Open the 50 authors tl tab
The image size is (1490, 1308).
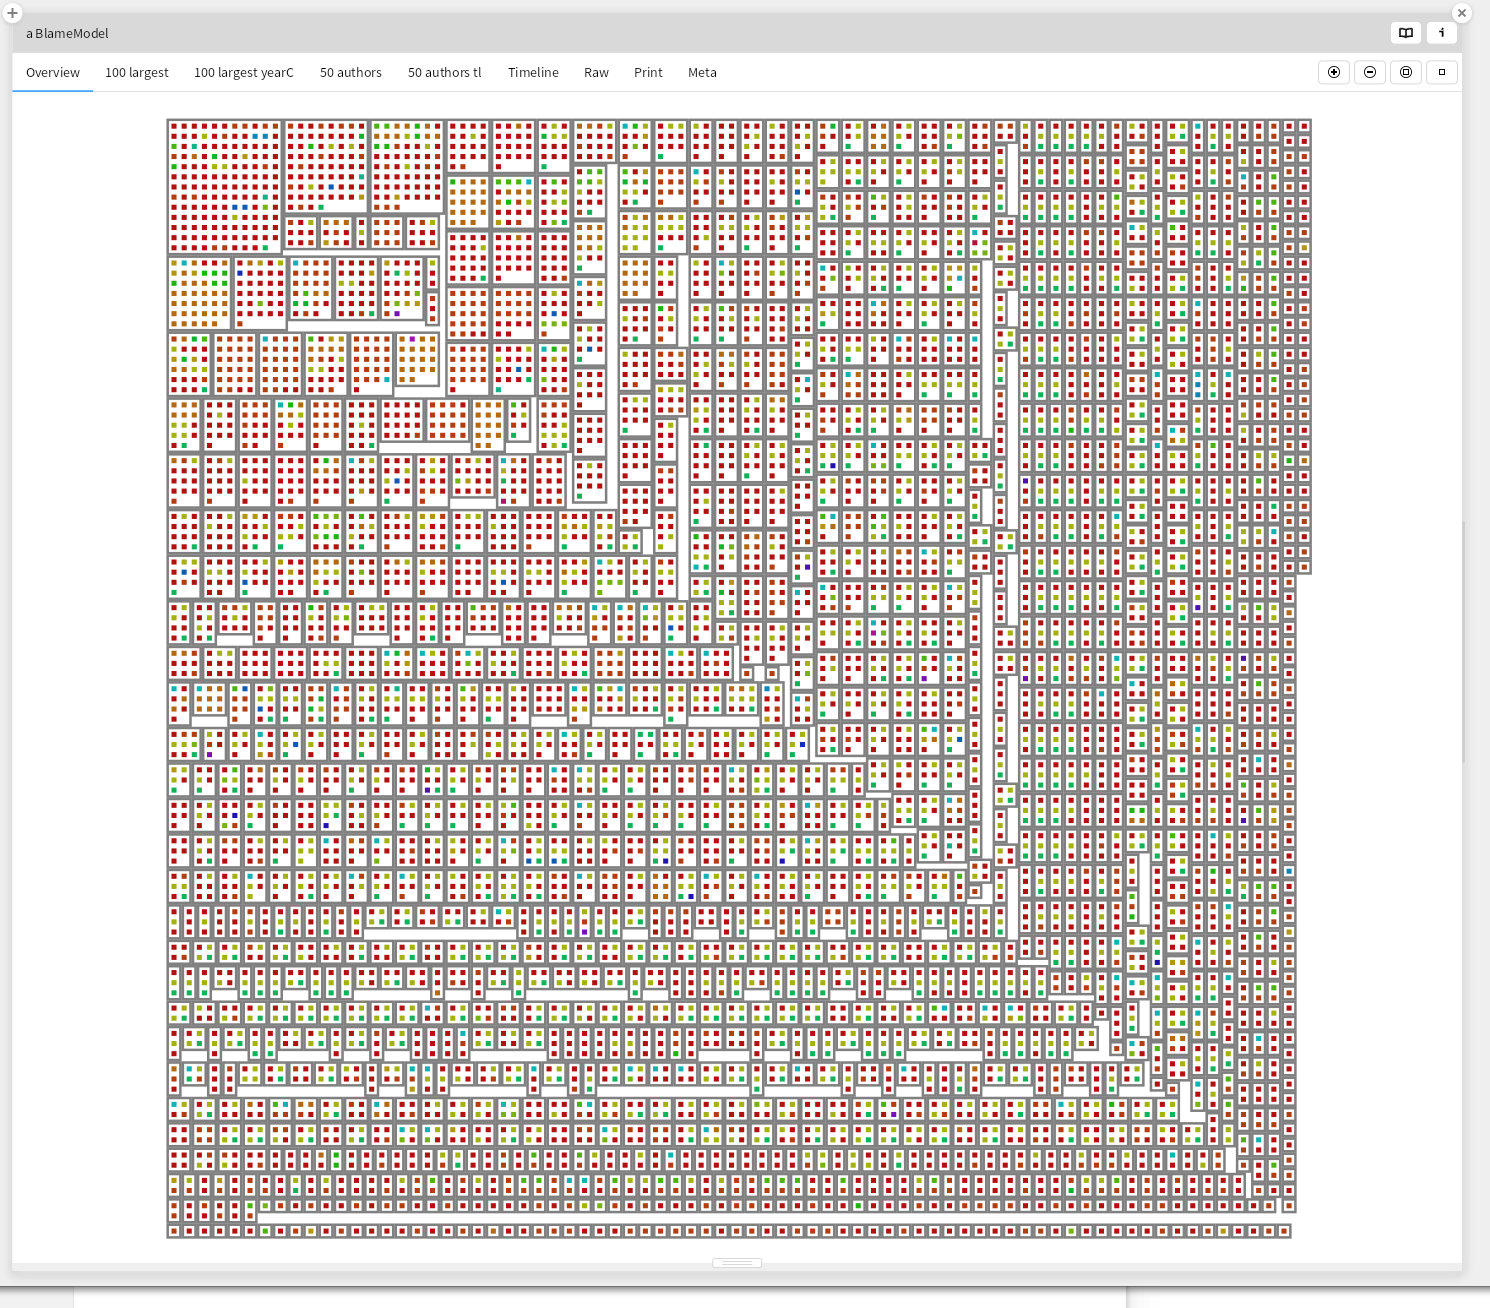(444, 73)
